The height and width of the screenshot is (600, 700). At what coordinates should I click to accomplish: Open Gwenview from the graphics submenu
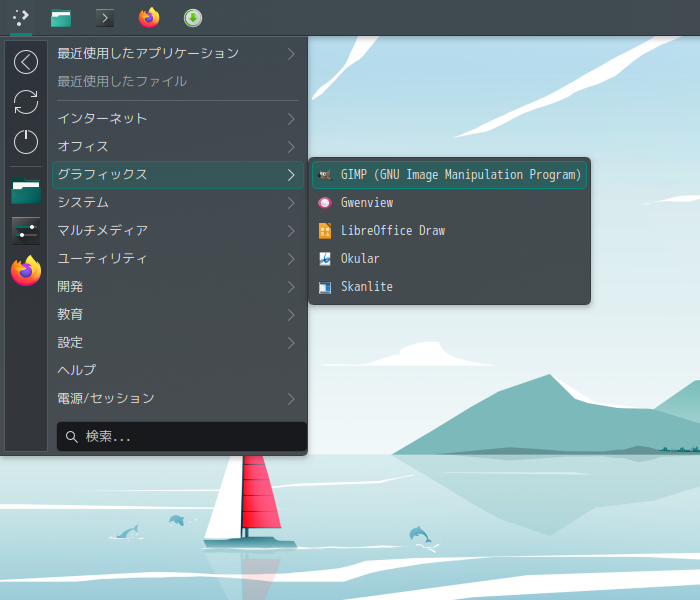[x=450, y=203]
